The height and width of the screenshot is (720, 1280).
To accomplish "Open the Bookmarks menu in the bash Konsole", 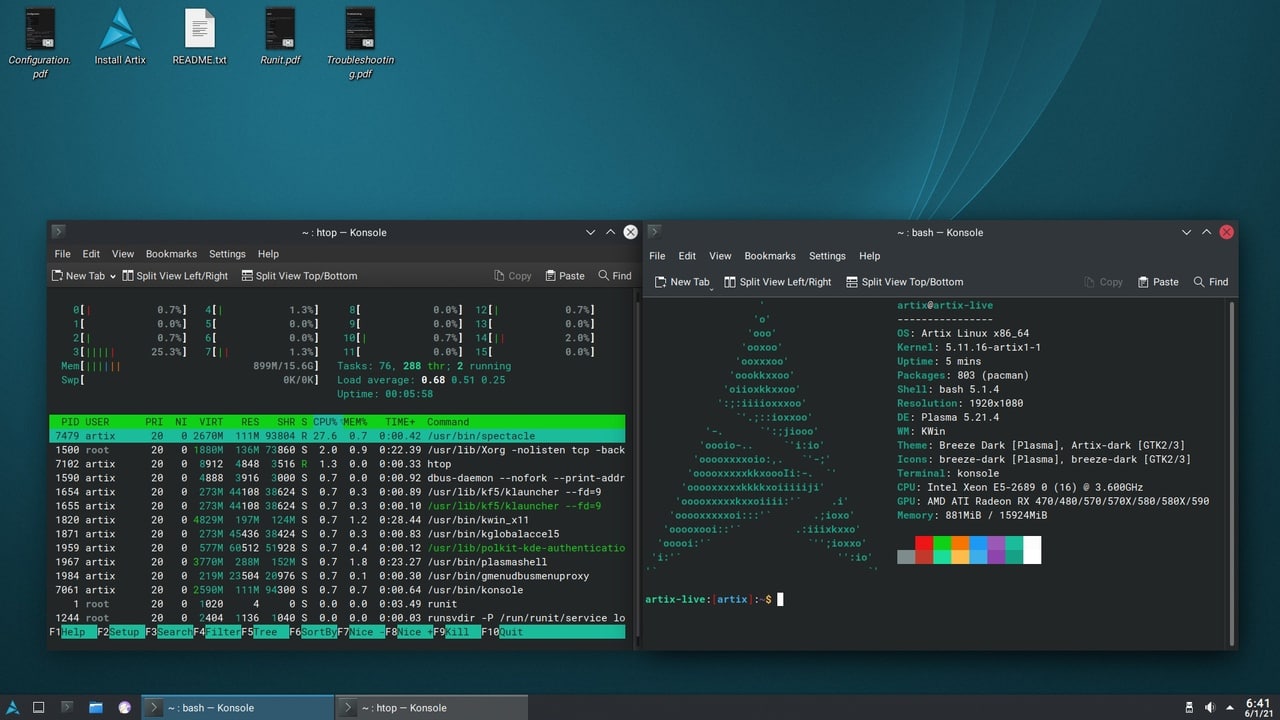I will pyautogui.click(x=770, y=256).
